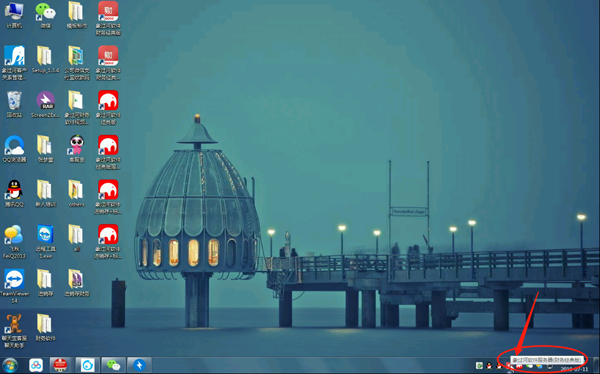
Task: Click the FeiQ yellow-blue tray icon
Action: click(x=539, y=366)
